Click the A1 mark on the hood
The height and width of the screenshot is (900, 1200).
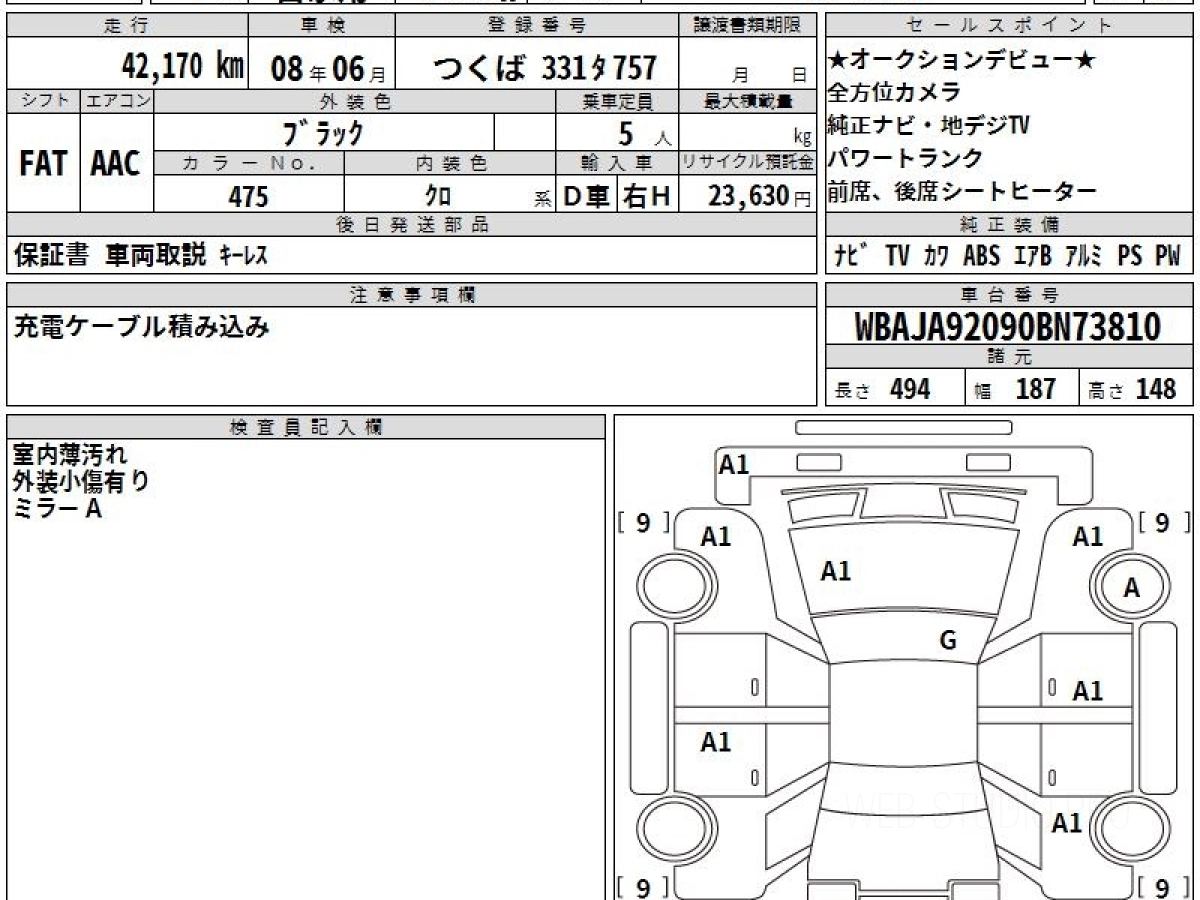point(835,571)
